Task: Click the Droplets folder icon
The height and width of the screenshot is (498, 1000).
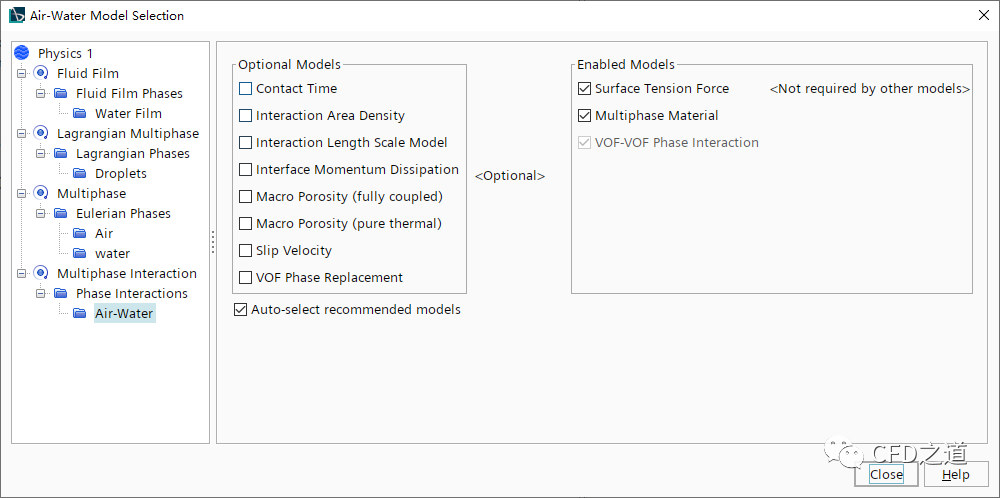Action: click(80, 173)
